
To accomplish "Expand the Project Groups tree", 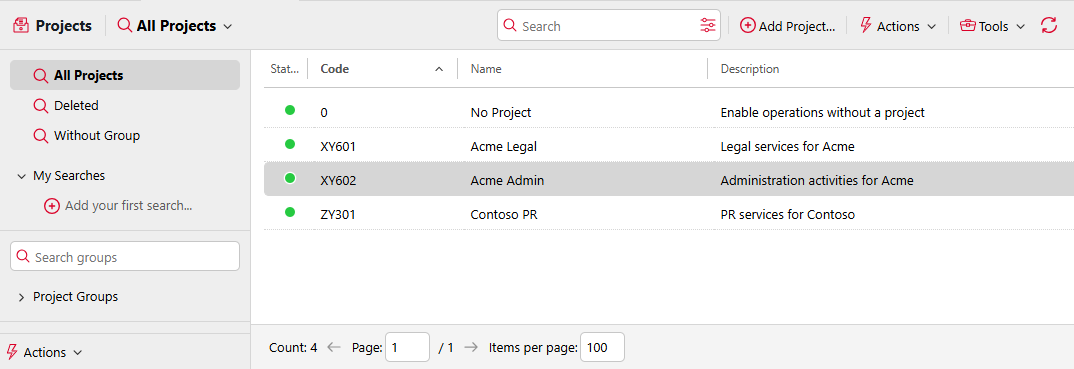I will click(21, 297).
